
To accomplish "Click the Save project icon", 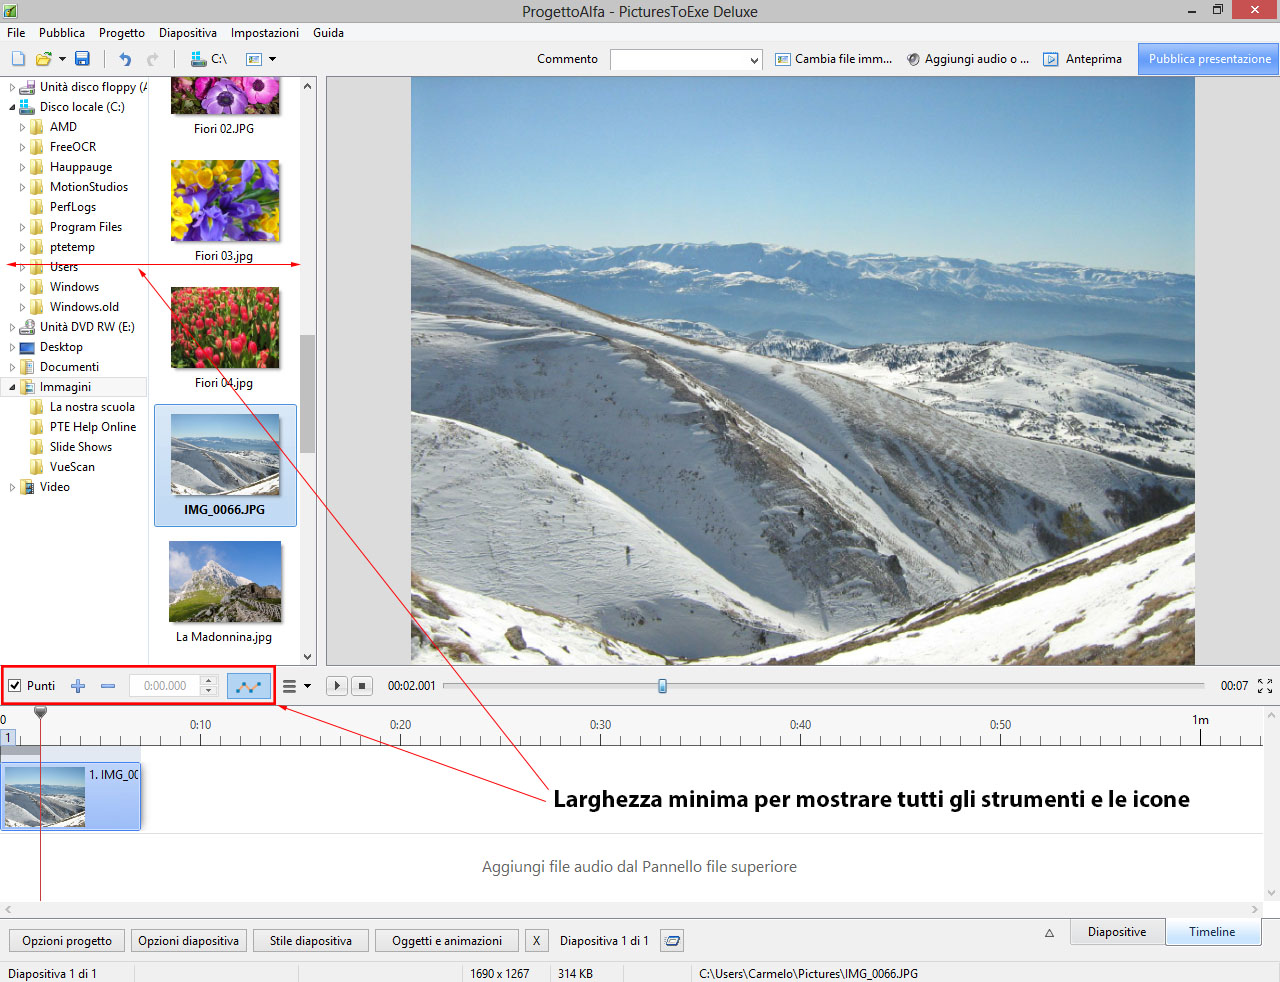I will tap(82, 59).
